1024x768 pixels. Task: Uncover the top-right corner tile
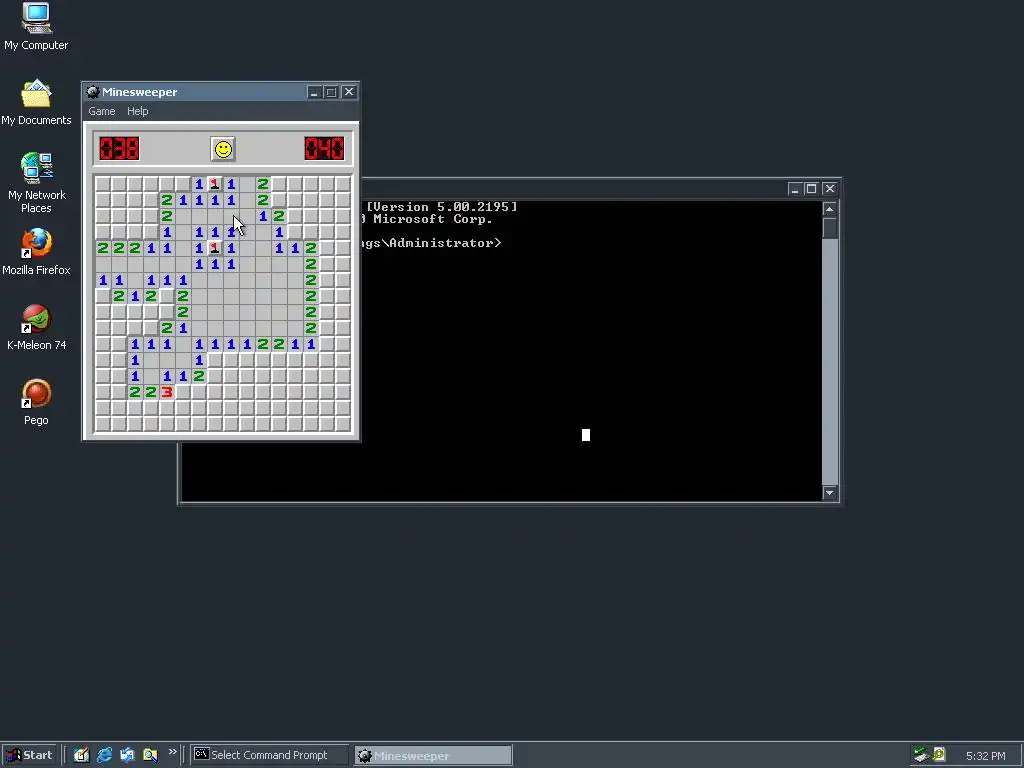(x=343, y=184)
